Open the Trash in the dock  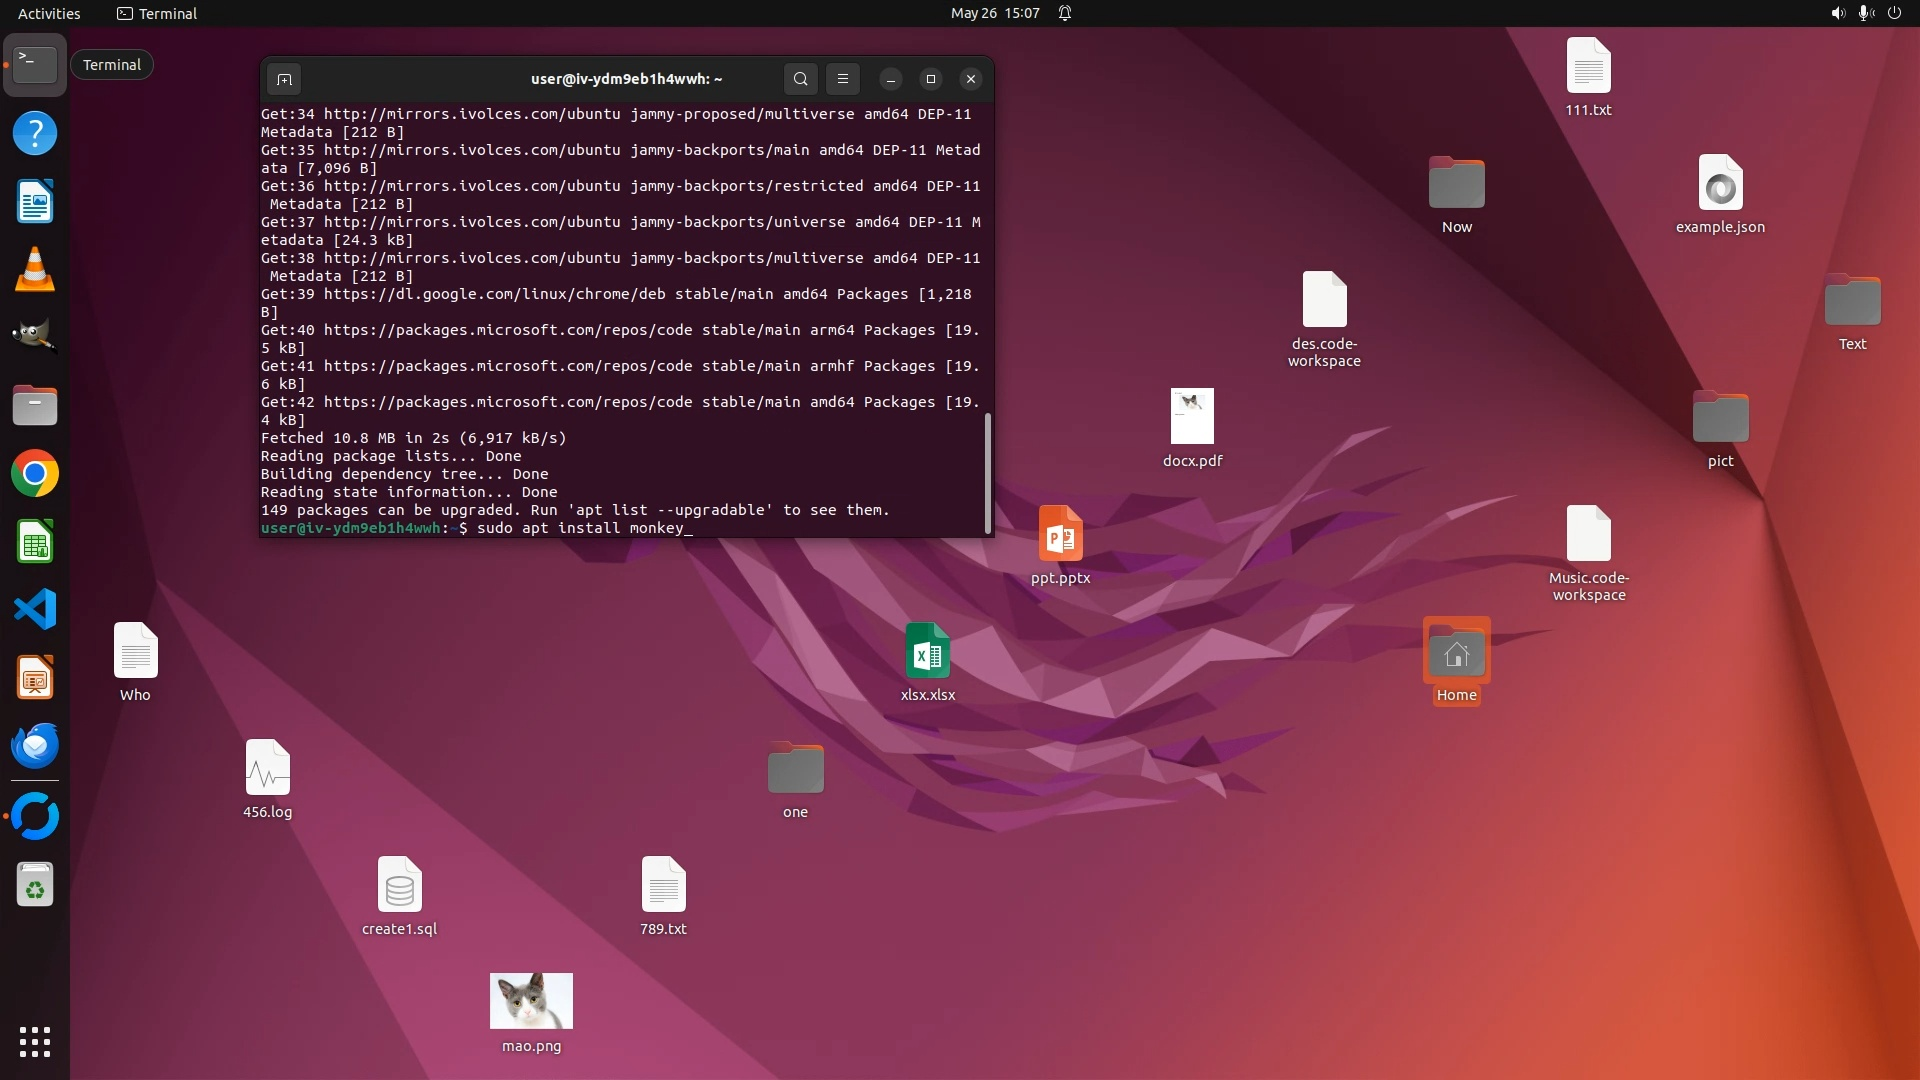point(35,886)
